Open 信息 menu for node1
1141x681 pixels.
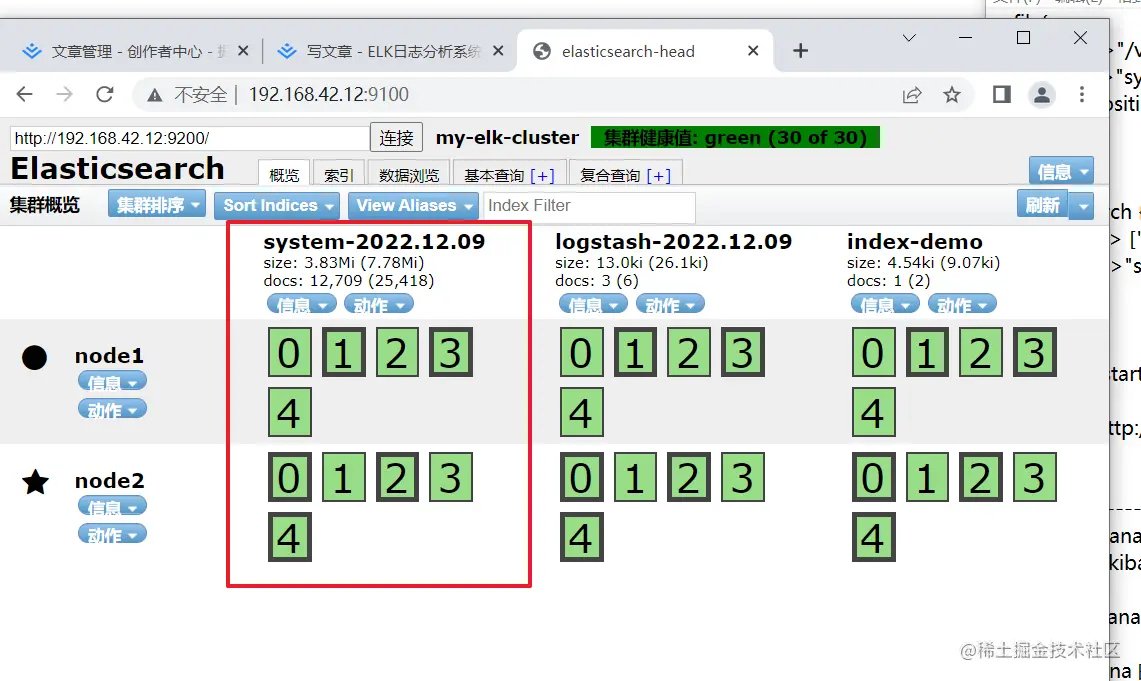click(x=112, y=381)
